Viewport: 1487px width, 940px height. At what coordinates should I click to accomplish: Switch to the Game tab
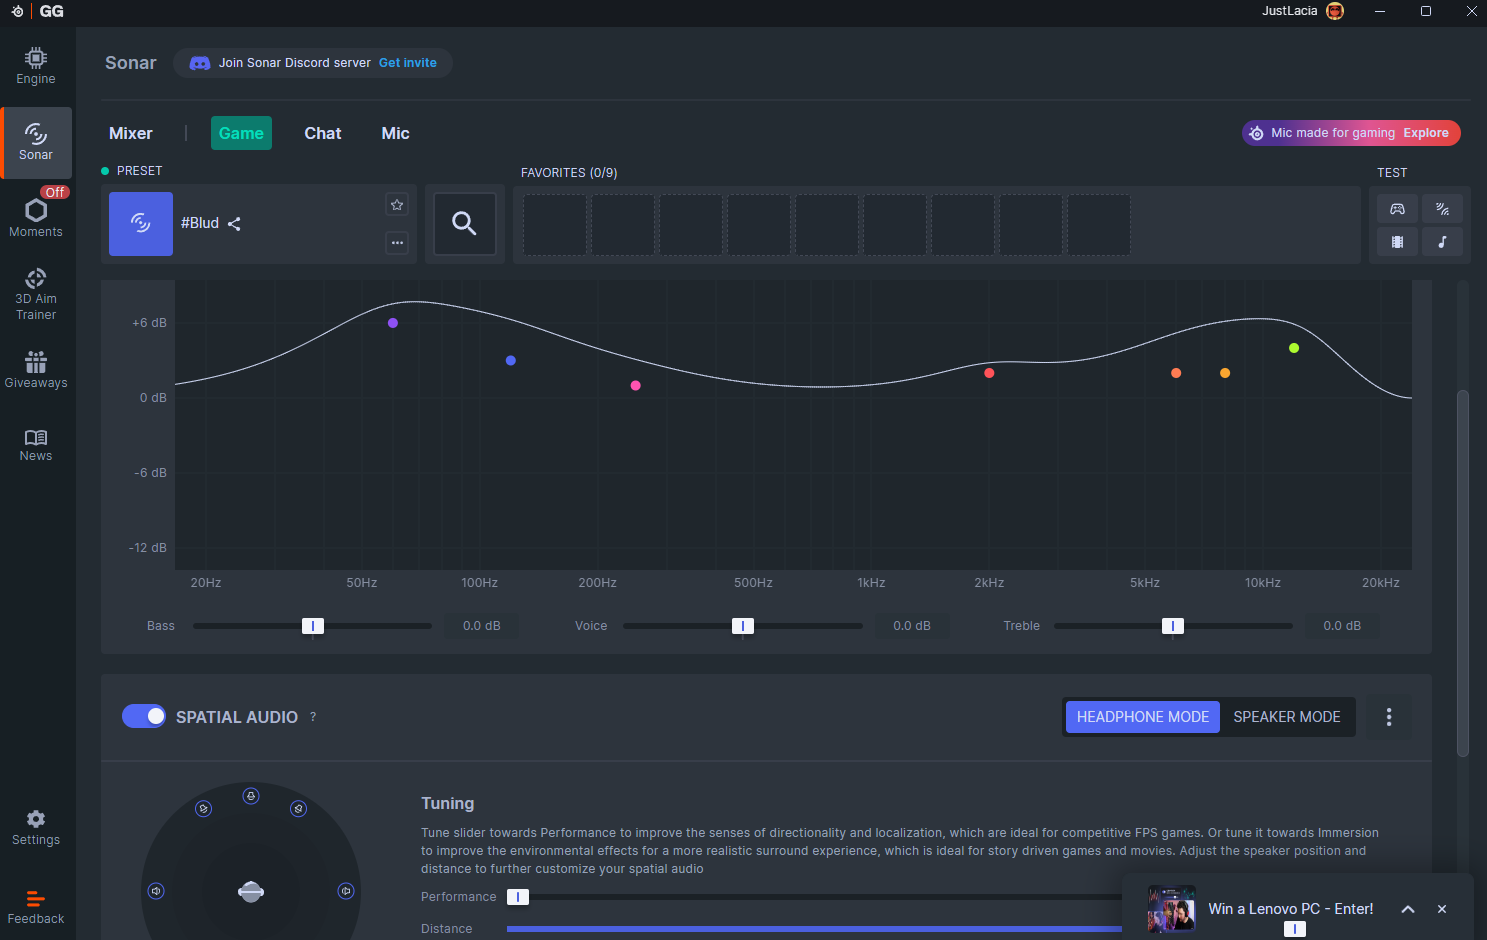click(x=241, y=133)
